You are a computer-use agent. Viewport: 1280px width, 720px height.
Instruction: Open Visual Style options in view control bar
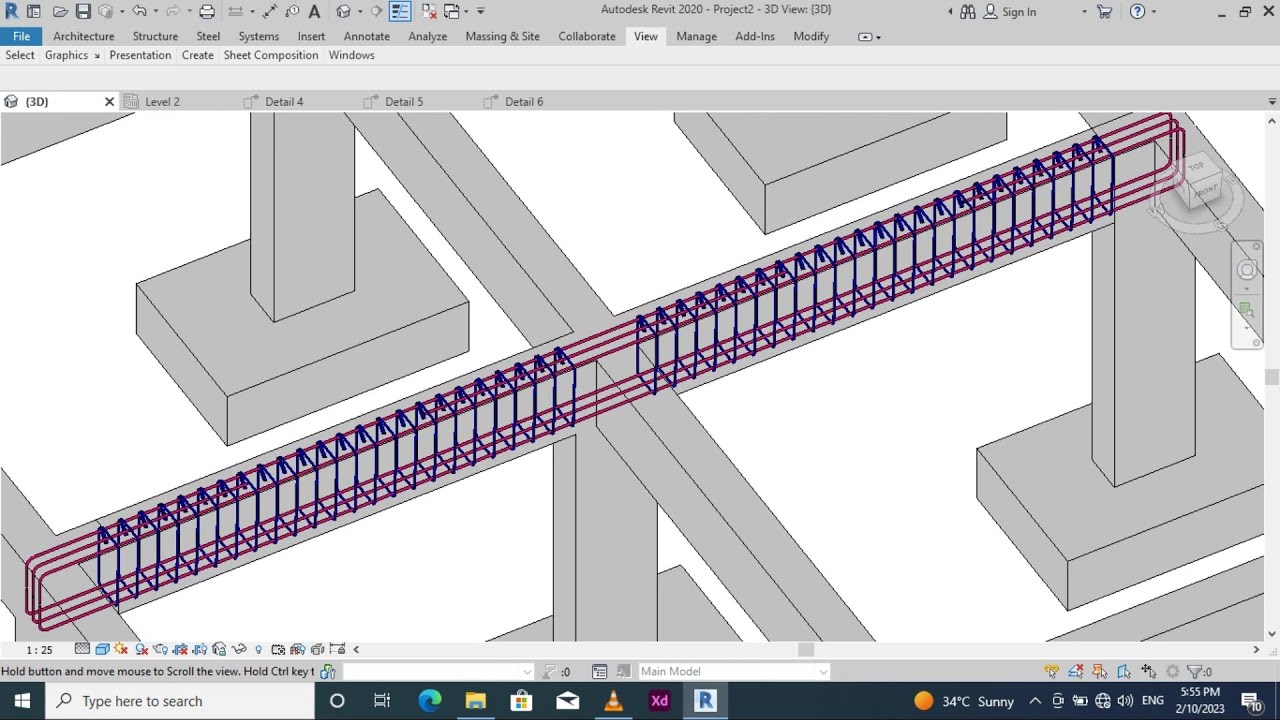102,649
